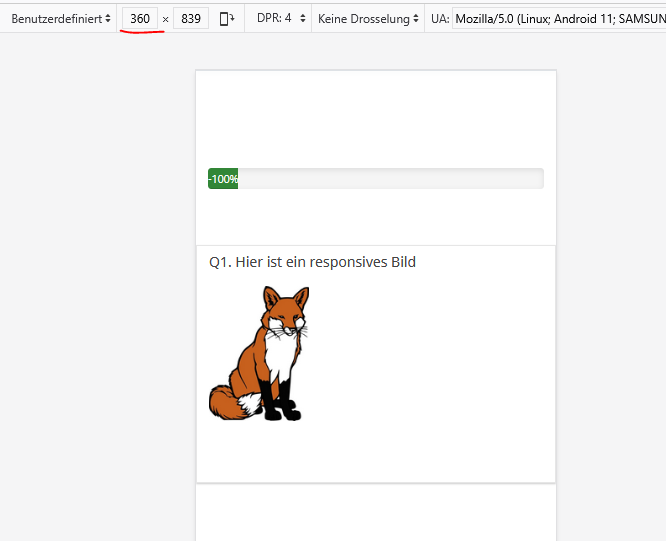Rotate the viewport orientation
The width and height of the screenshot is (666, 541).
tap(227, 18)
